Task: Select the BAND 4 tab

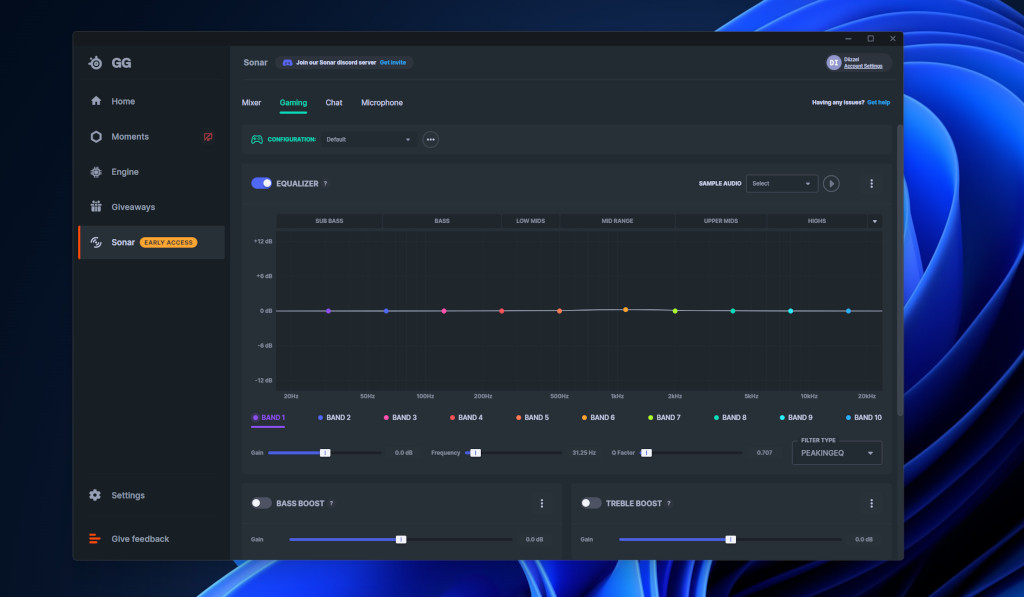Action: point(466,417)
